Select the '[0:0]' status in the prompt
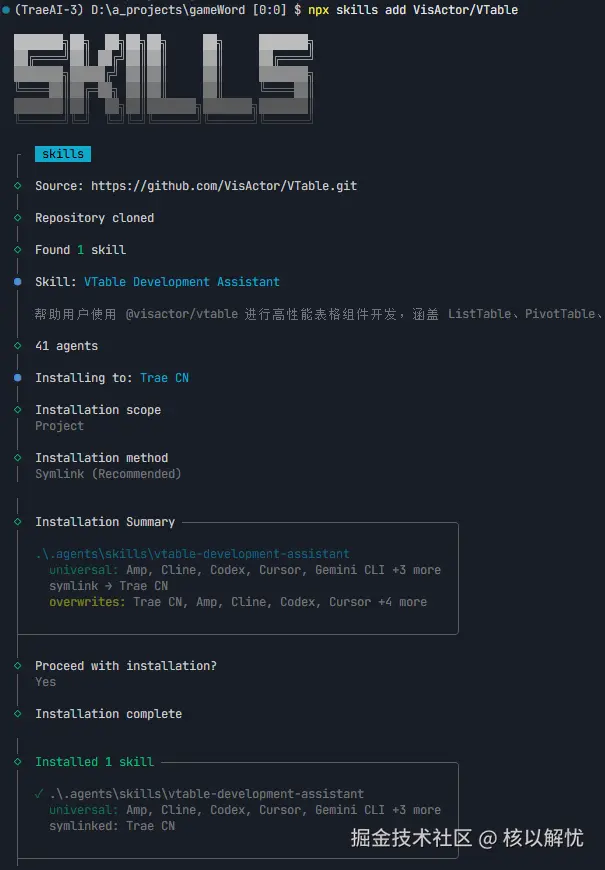 (x=269, y=10)
